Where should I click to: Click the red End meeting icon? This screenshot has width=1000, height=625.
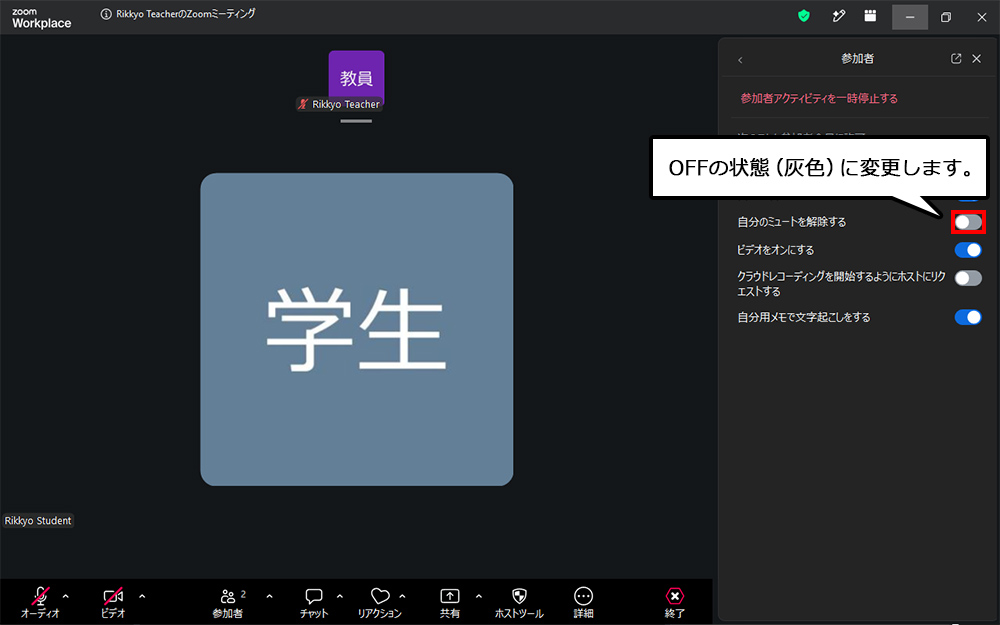click(674, 596)
